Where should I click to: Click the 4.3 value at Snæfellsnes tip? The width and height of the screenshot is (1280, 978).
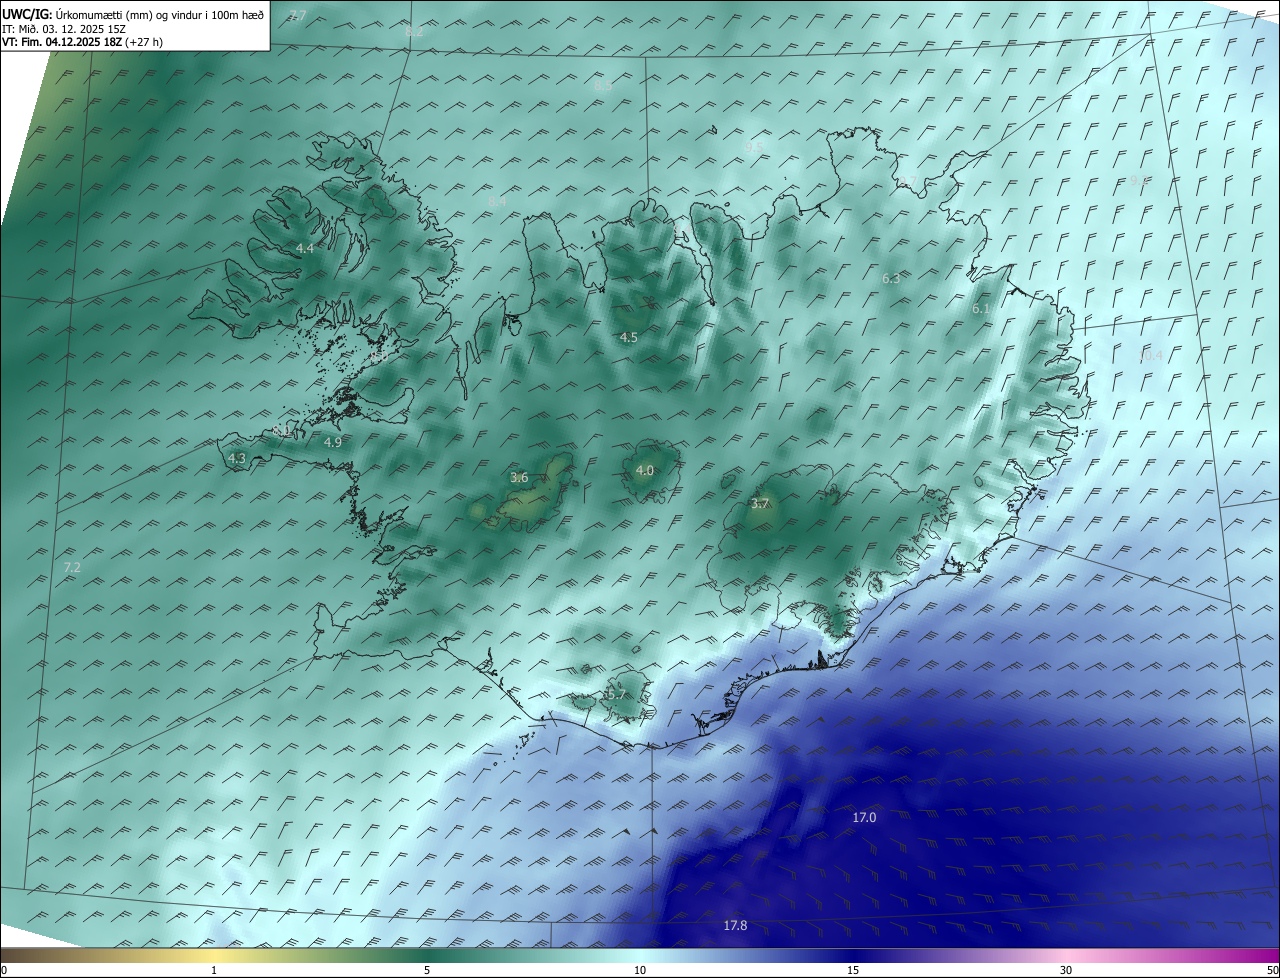tap(237, 459)
